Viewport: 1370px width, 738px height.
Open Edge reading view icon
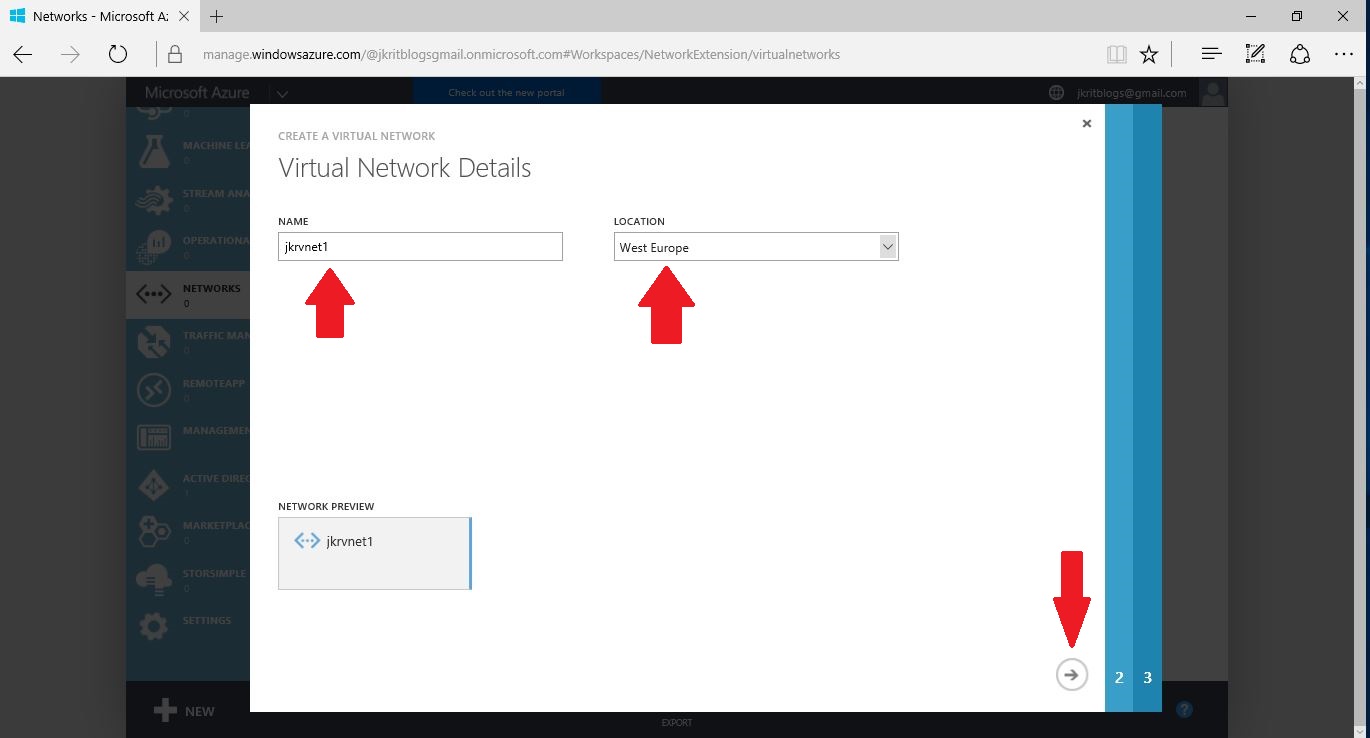[x=1116, y=54]
